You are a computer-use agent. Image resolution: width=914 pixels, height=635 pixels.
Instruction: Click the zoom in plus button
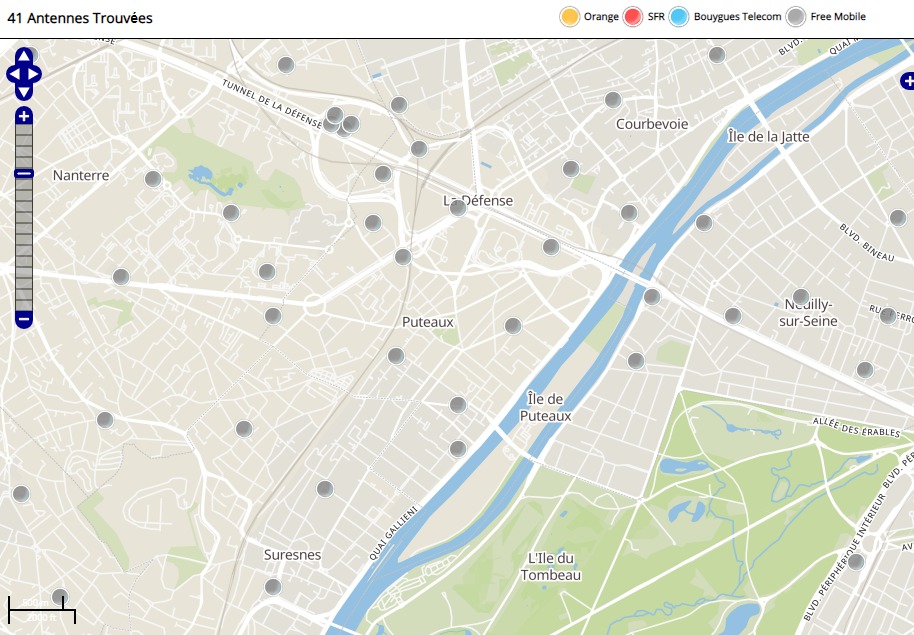click(x=24, y=116)
